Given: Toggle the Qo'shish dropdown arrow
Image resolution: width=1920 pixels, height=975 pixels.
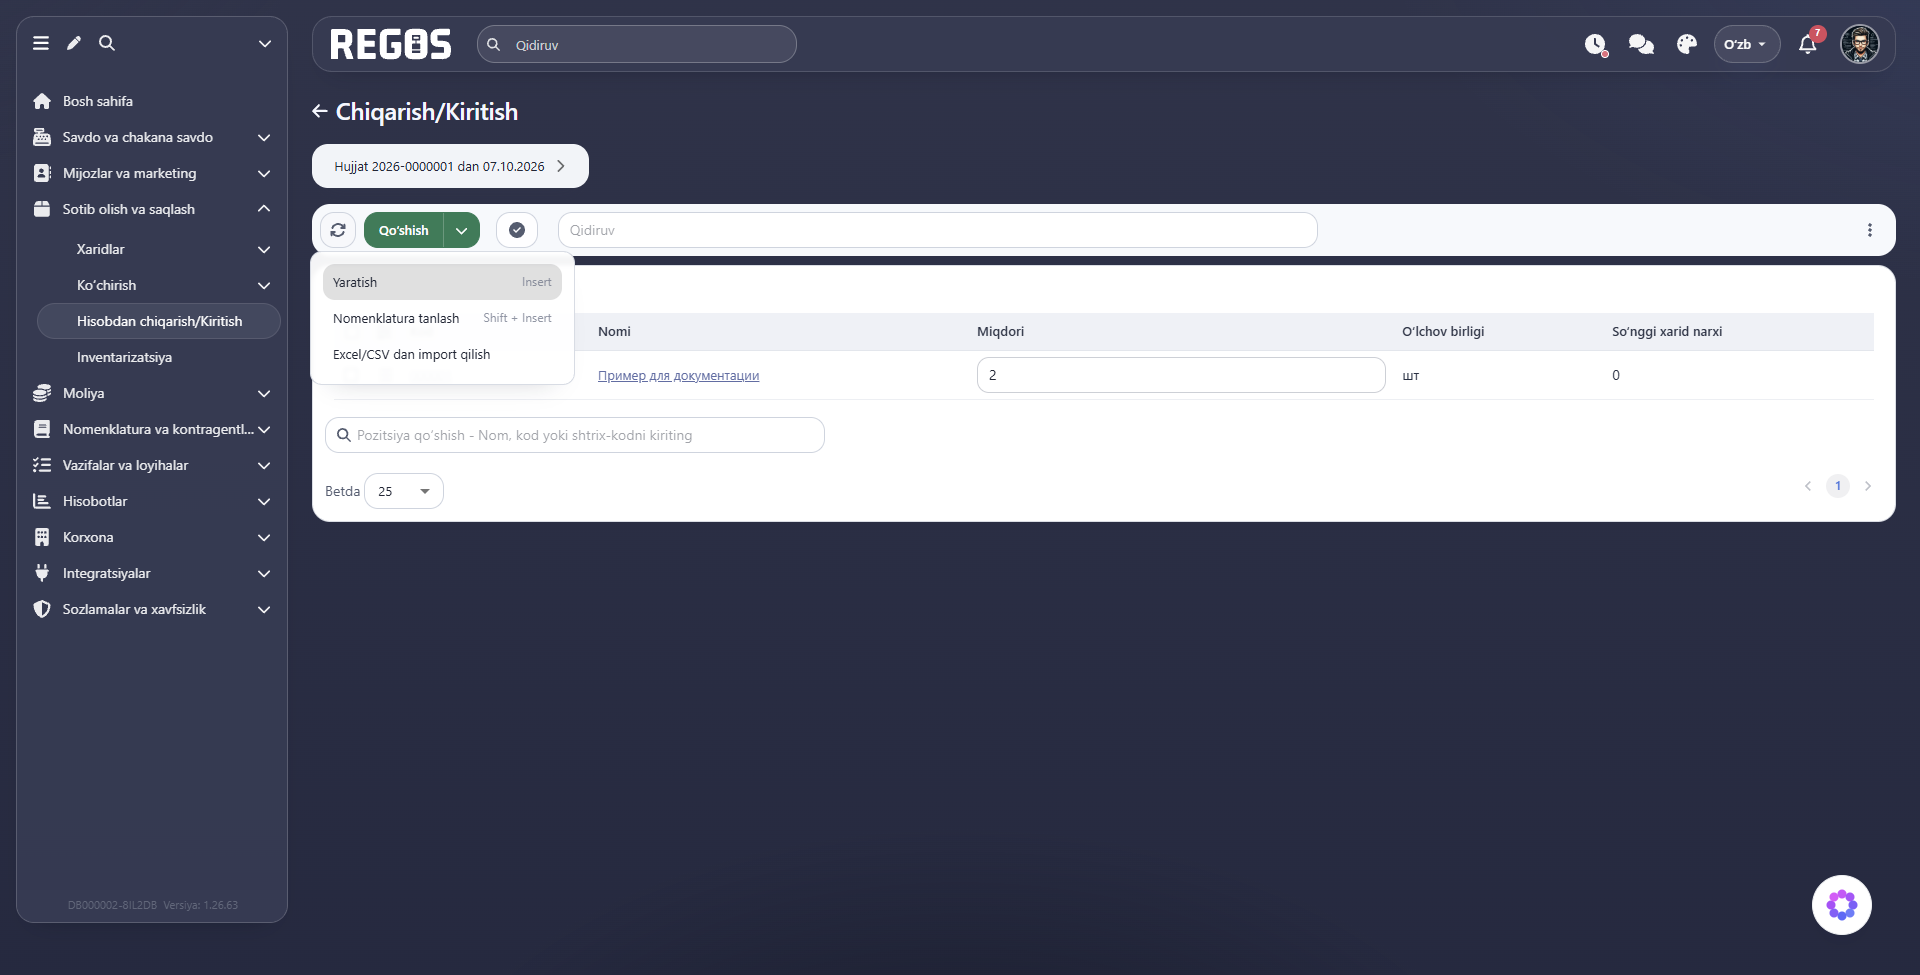Looking at the screenshot, I should click(x=462, y=230).
